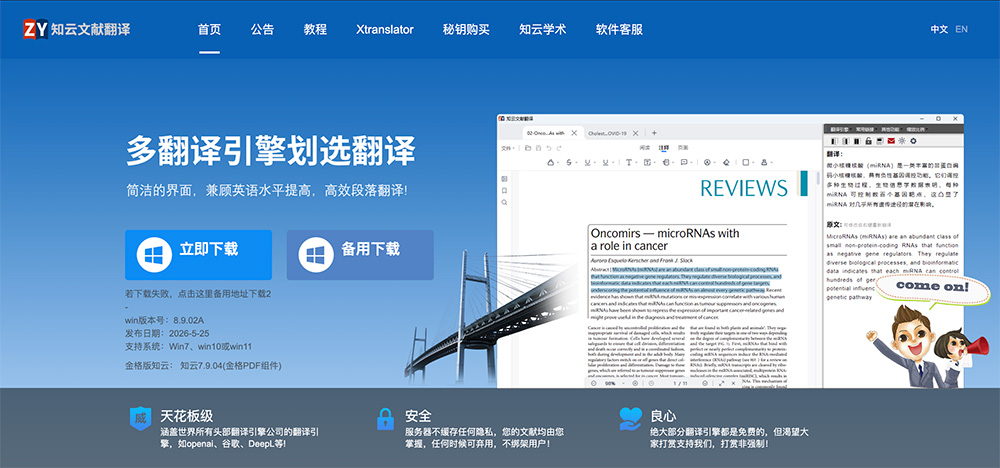Close the Cholest...OVID-19 tab

(x=635, y=133)
